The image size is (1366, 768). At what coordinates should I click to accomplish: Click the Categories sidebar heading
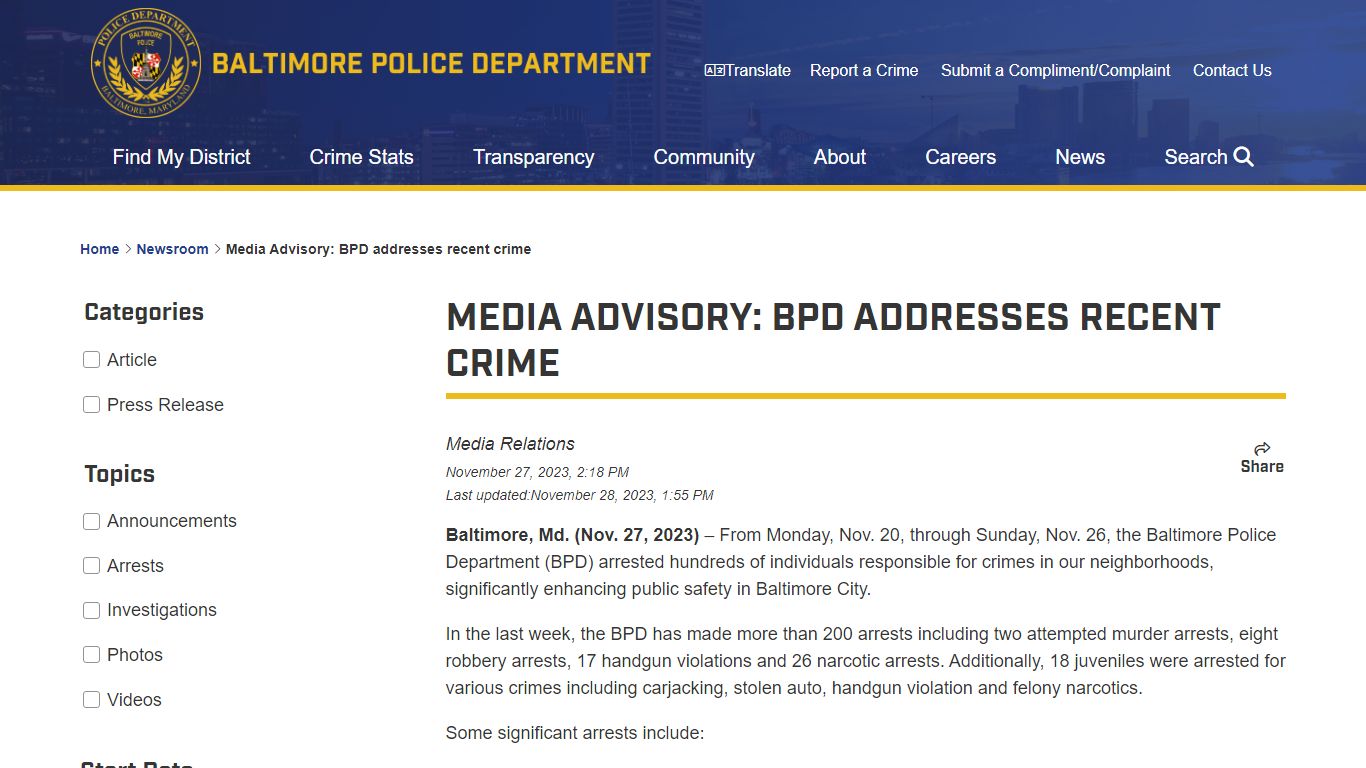pyautogui.click(x=144, y=312)
